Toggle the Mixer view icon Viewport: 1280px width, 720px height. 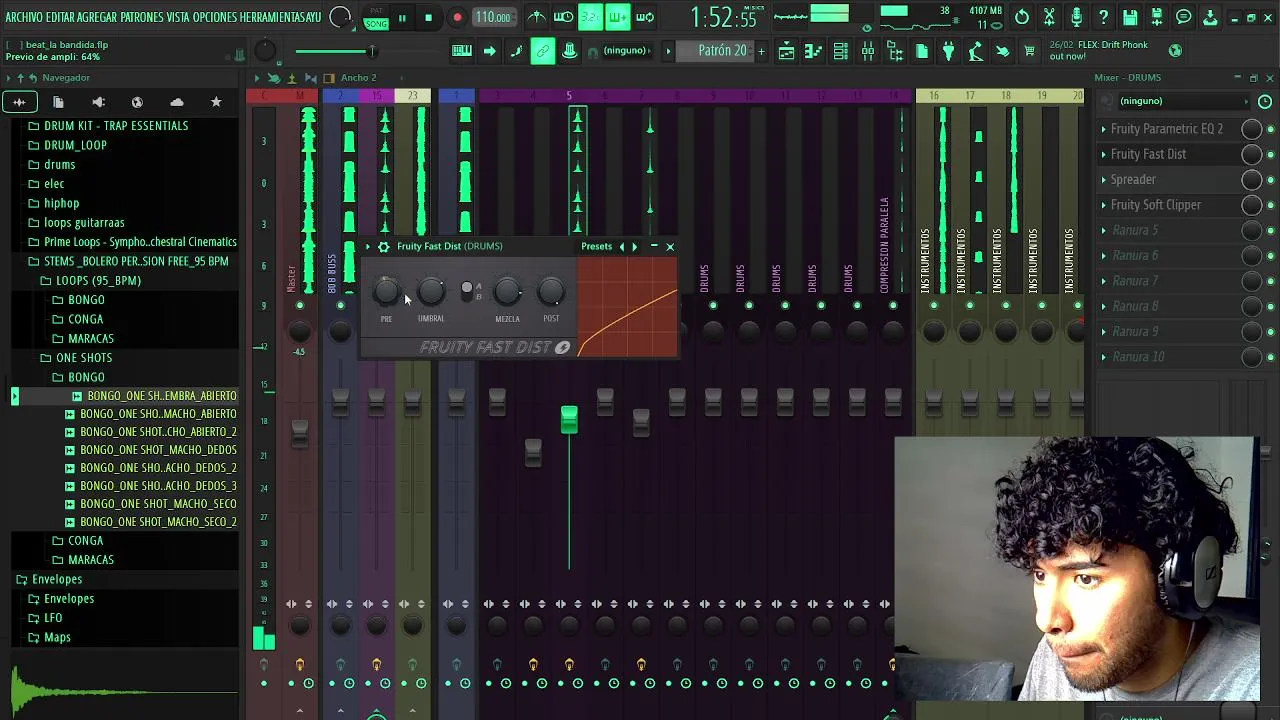tap(868, 51)
